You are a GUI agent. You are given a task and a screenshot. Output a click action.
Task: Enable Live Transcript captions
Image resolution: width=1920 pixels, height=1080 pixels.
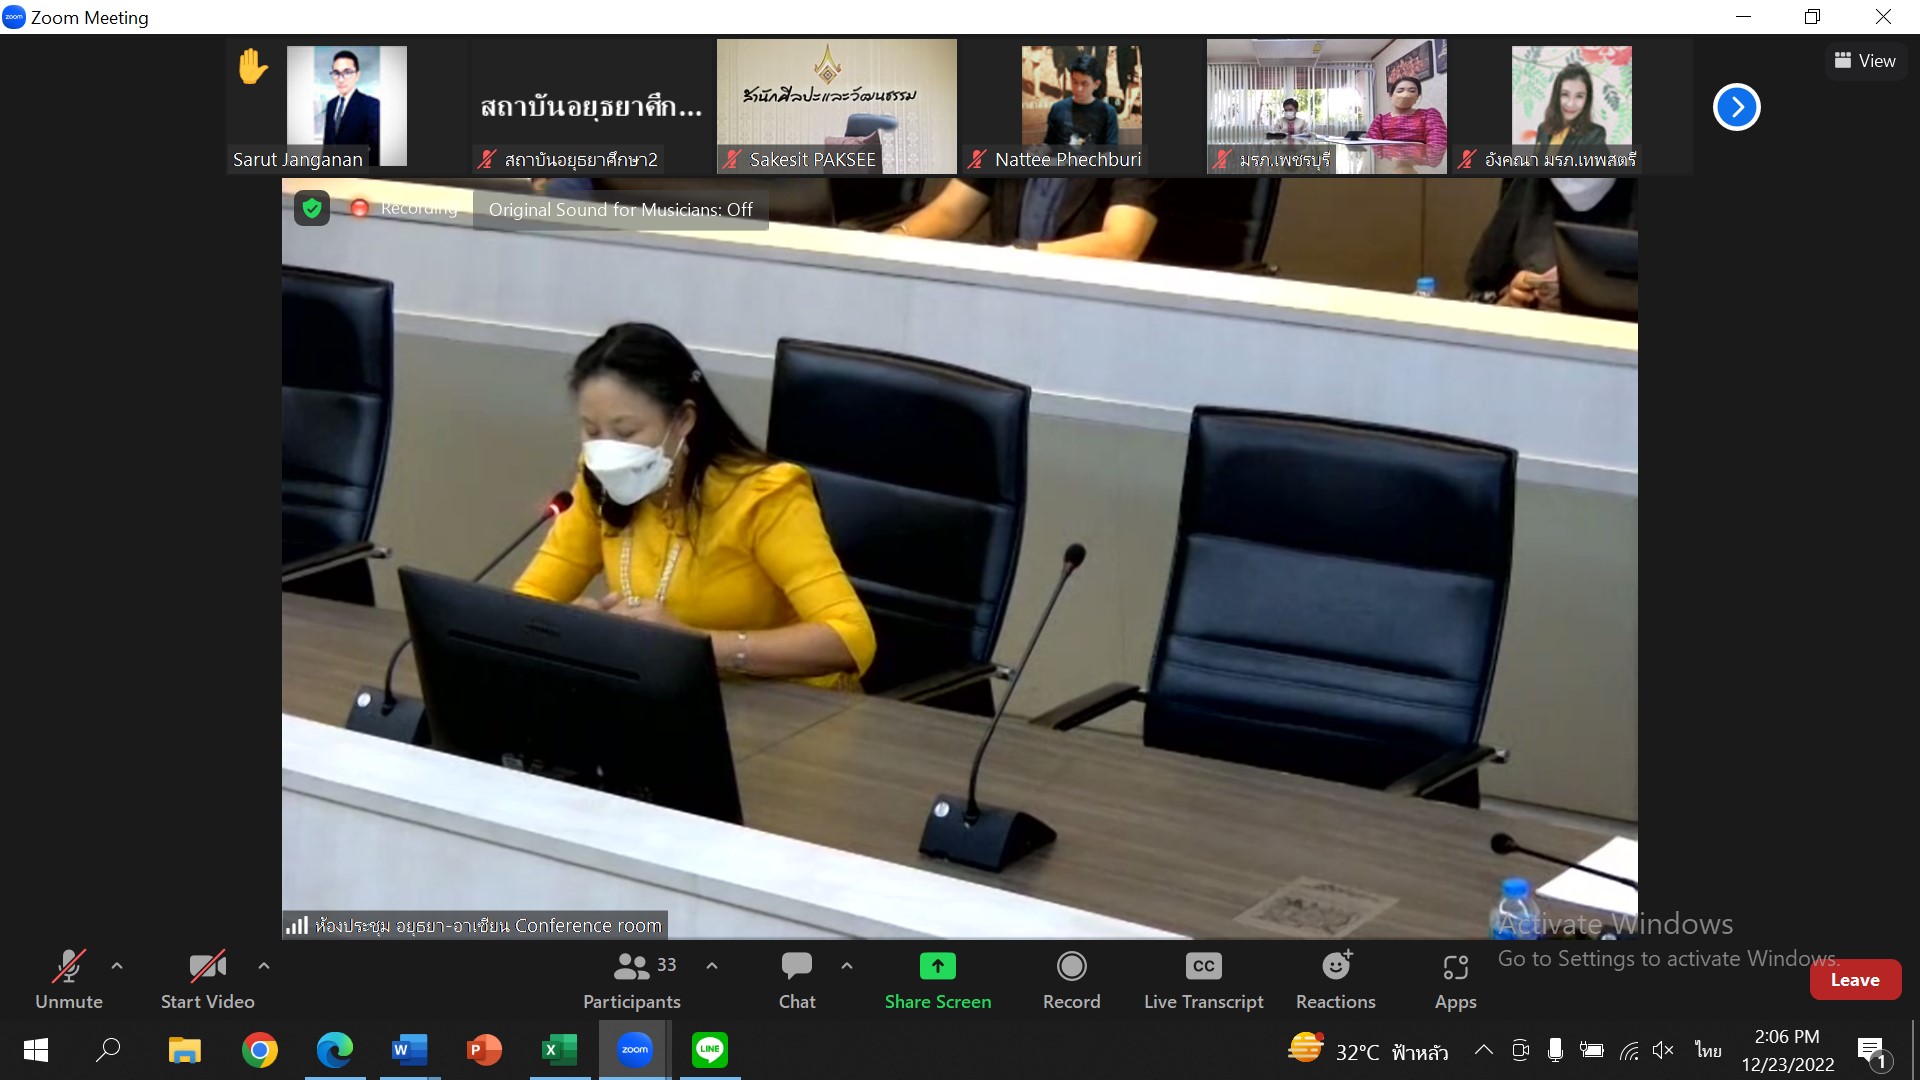(1204, 980)
